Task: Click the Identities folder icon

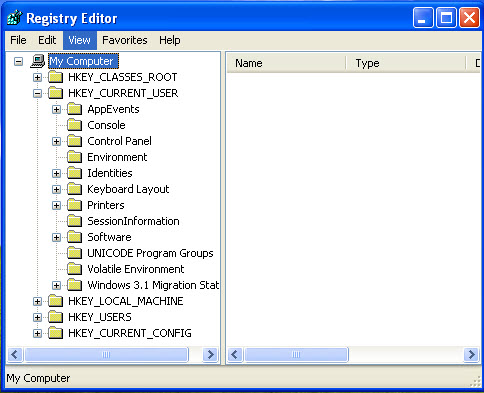Action: tap(74, 173)
